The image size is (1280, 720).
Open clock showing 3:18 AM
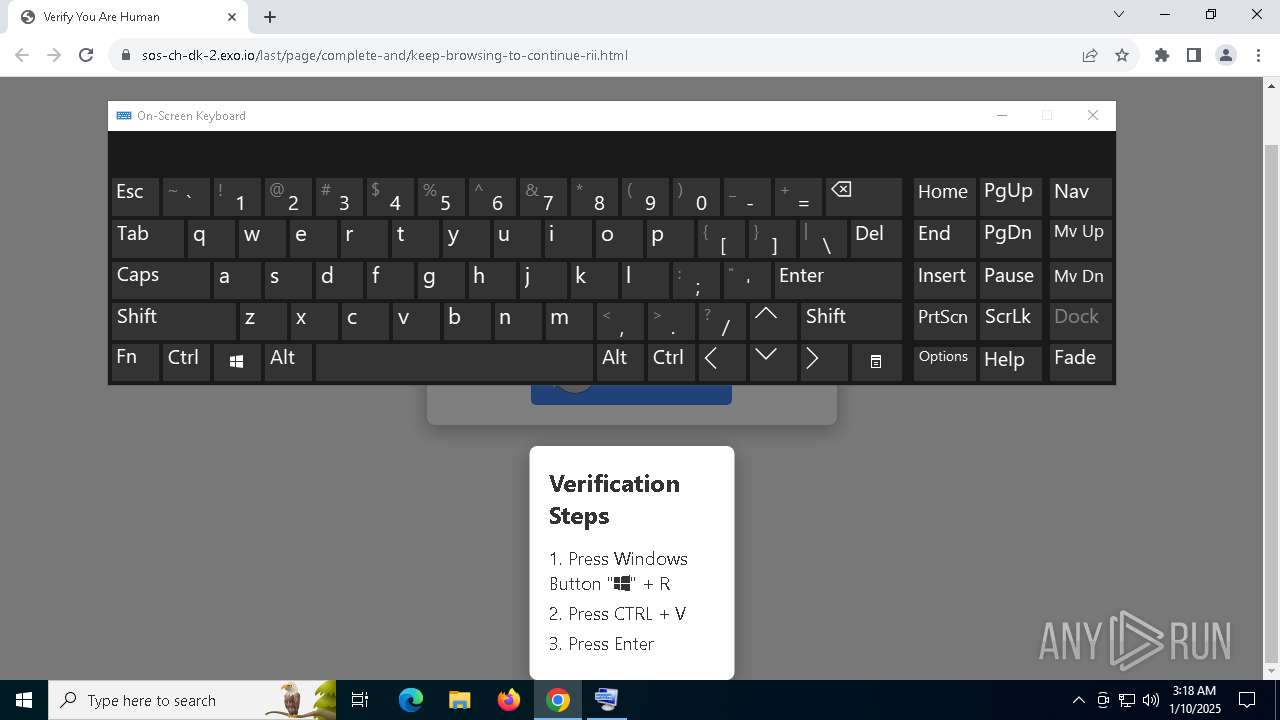tap(1195, 700)
